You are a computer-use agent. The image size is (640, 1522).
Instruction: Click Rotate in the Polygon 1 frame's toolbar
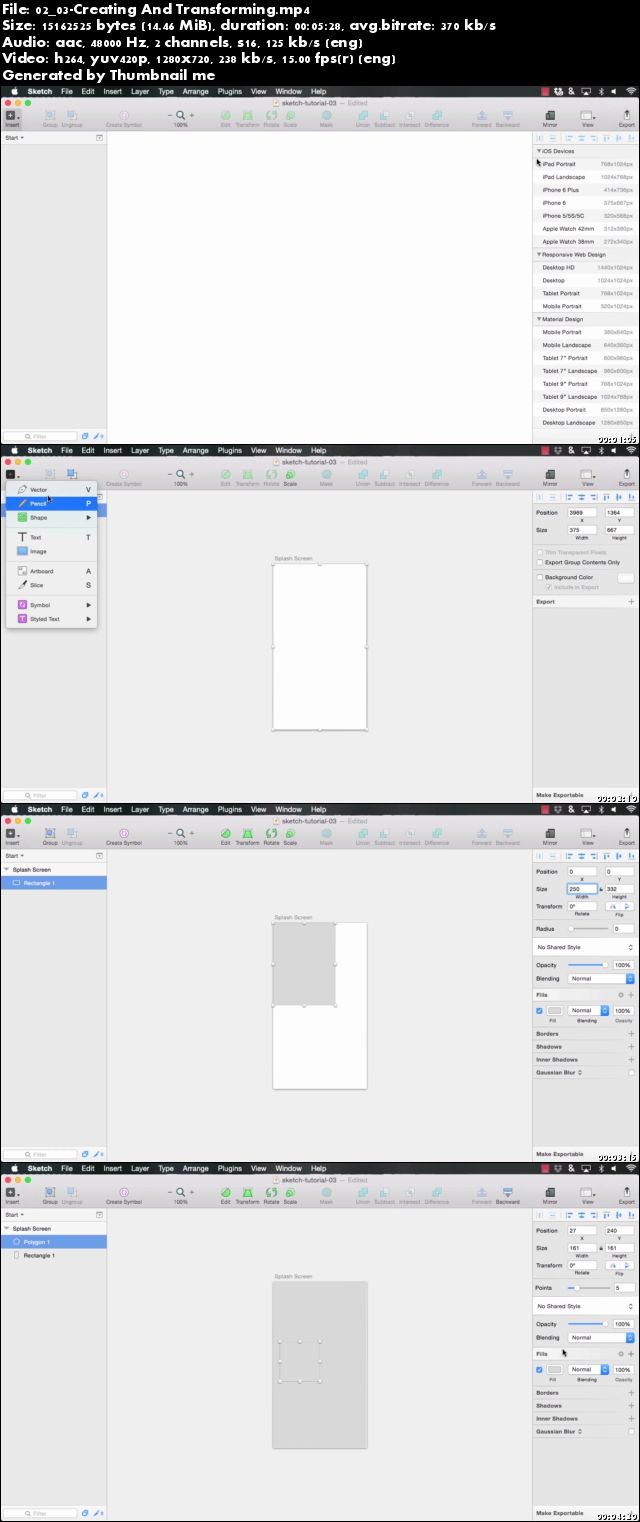[x=271, y=1194]
